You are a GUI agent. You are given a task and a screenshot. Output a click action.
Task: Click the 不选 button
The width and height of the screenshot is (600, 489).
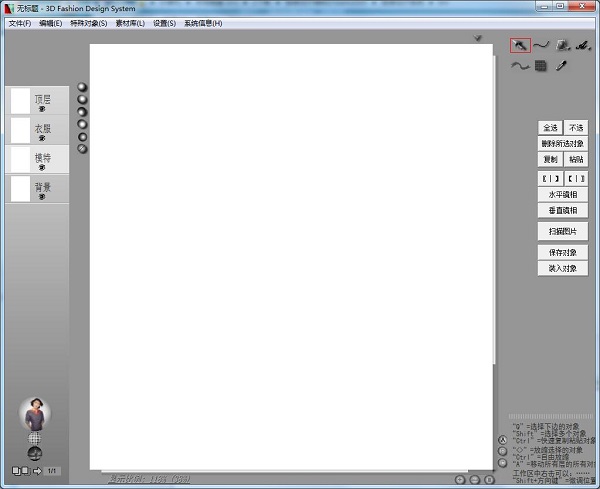[x=576, y=128]
